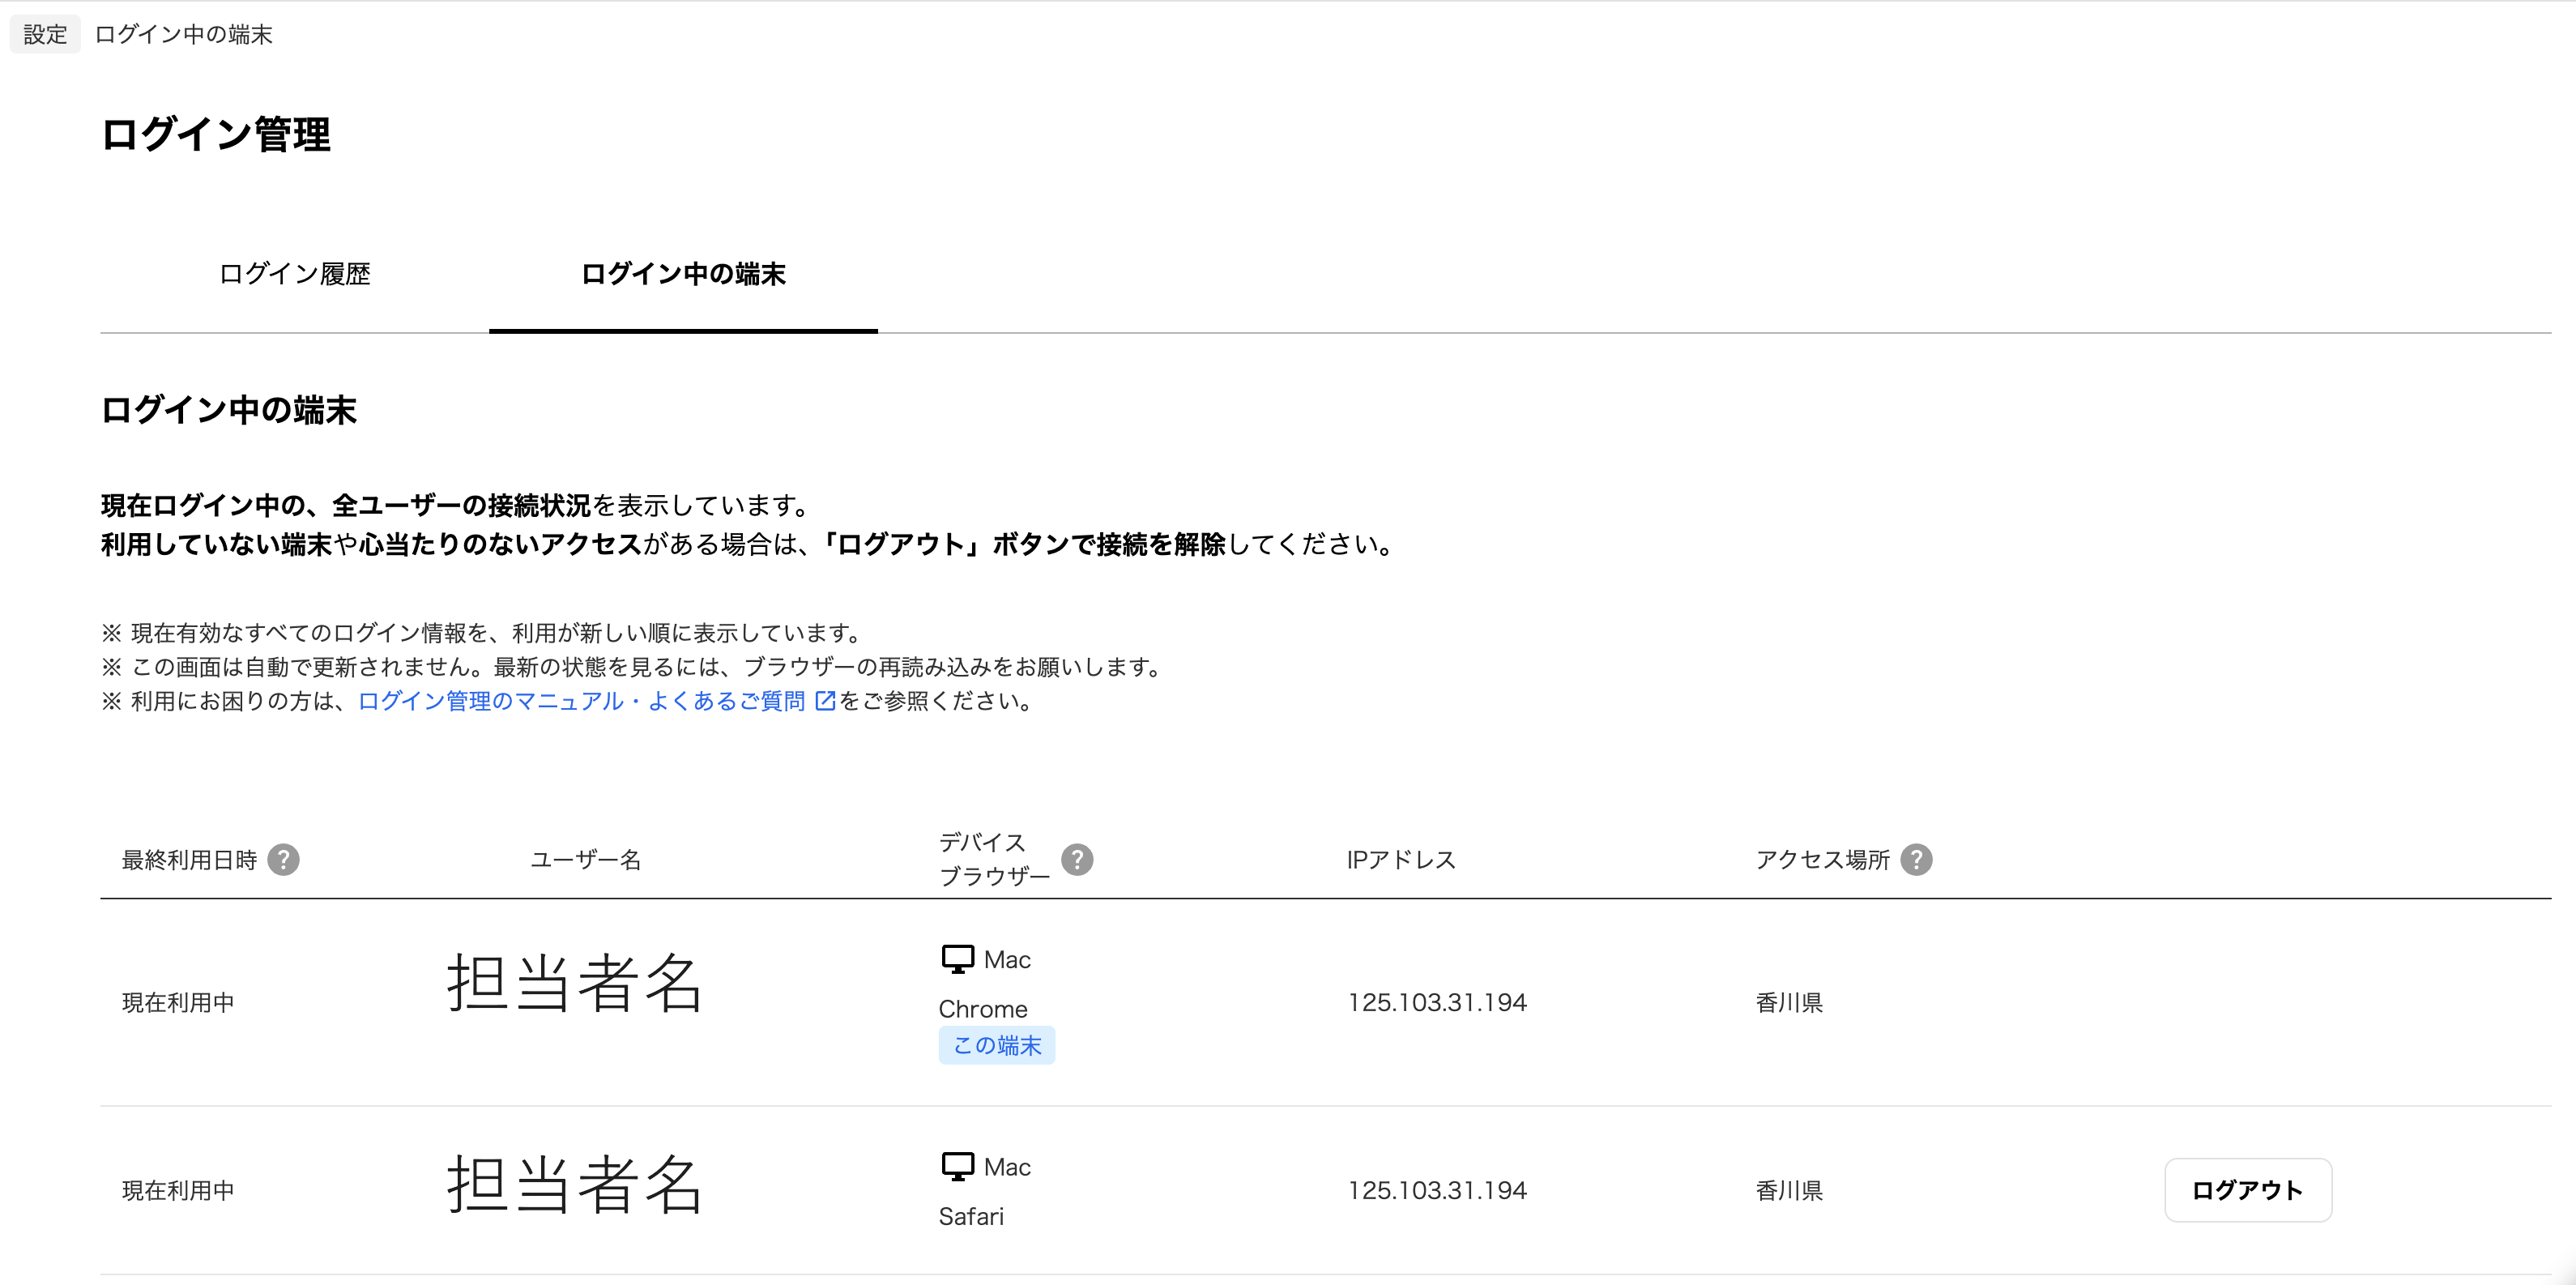Open help tooltip beside 最終利用日時 header
The height and width of the screenshot is (1285, 2576).
pos(284,859)
